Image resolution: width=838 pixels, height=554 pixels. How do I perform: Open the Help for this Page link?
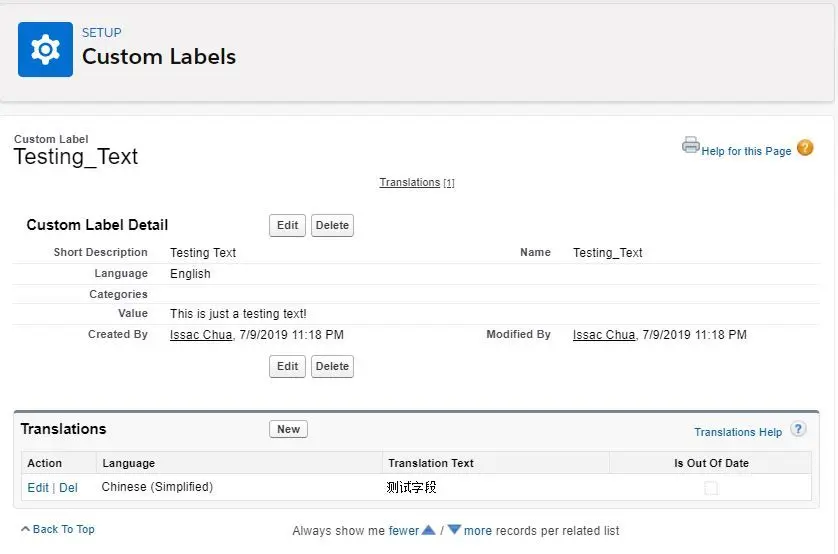[746, 151]
